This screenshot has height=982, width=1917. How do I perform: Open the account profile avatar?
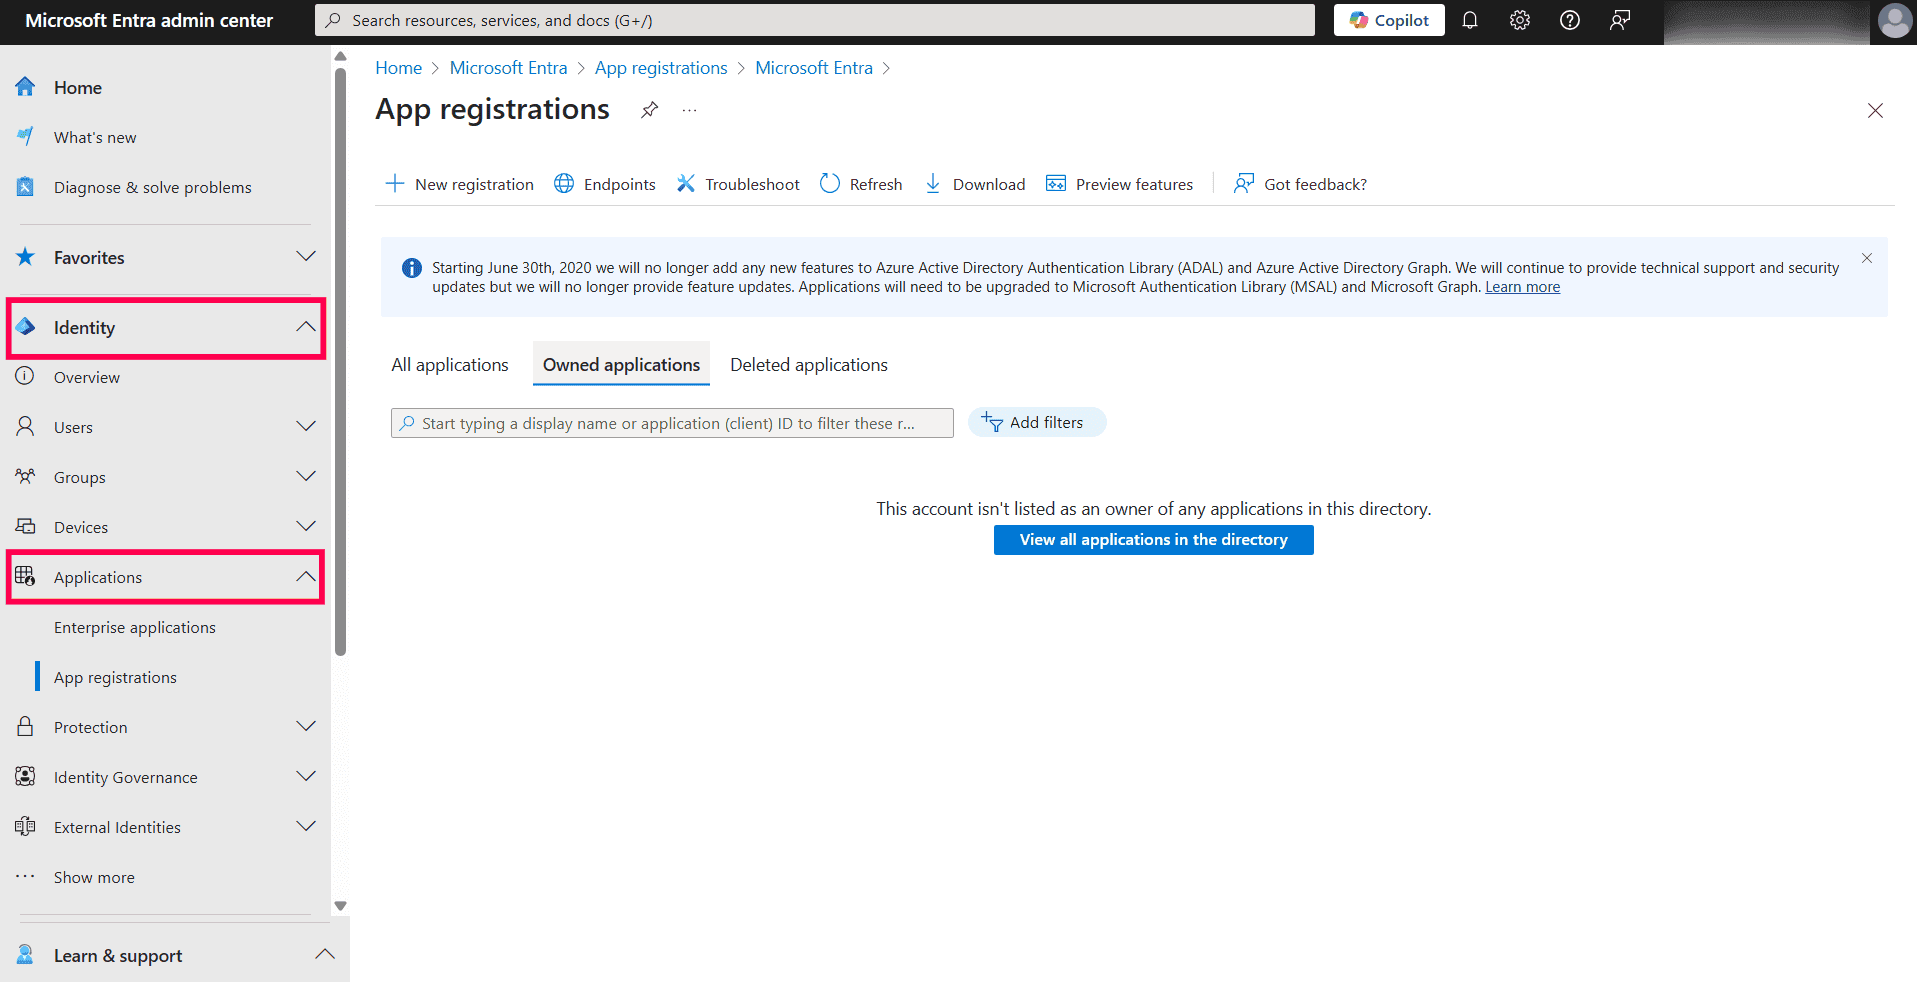click(x=1894, y=20)
